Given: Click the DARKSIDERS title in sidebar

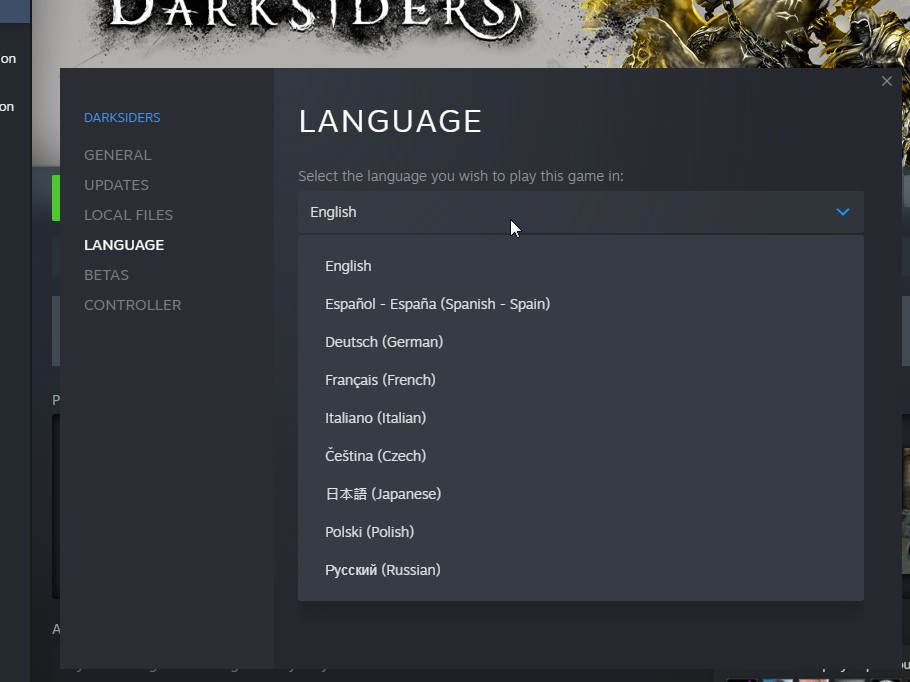Looking at the screenshot, I should 122,118.
